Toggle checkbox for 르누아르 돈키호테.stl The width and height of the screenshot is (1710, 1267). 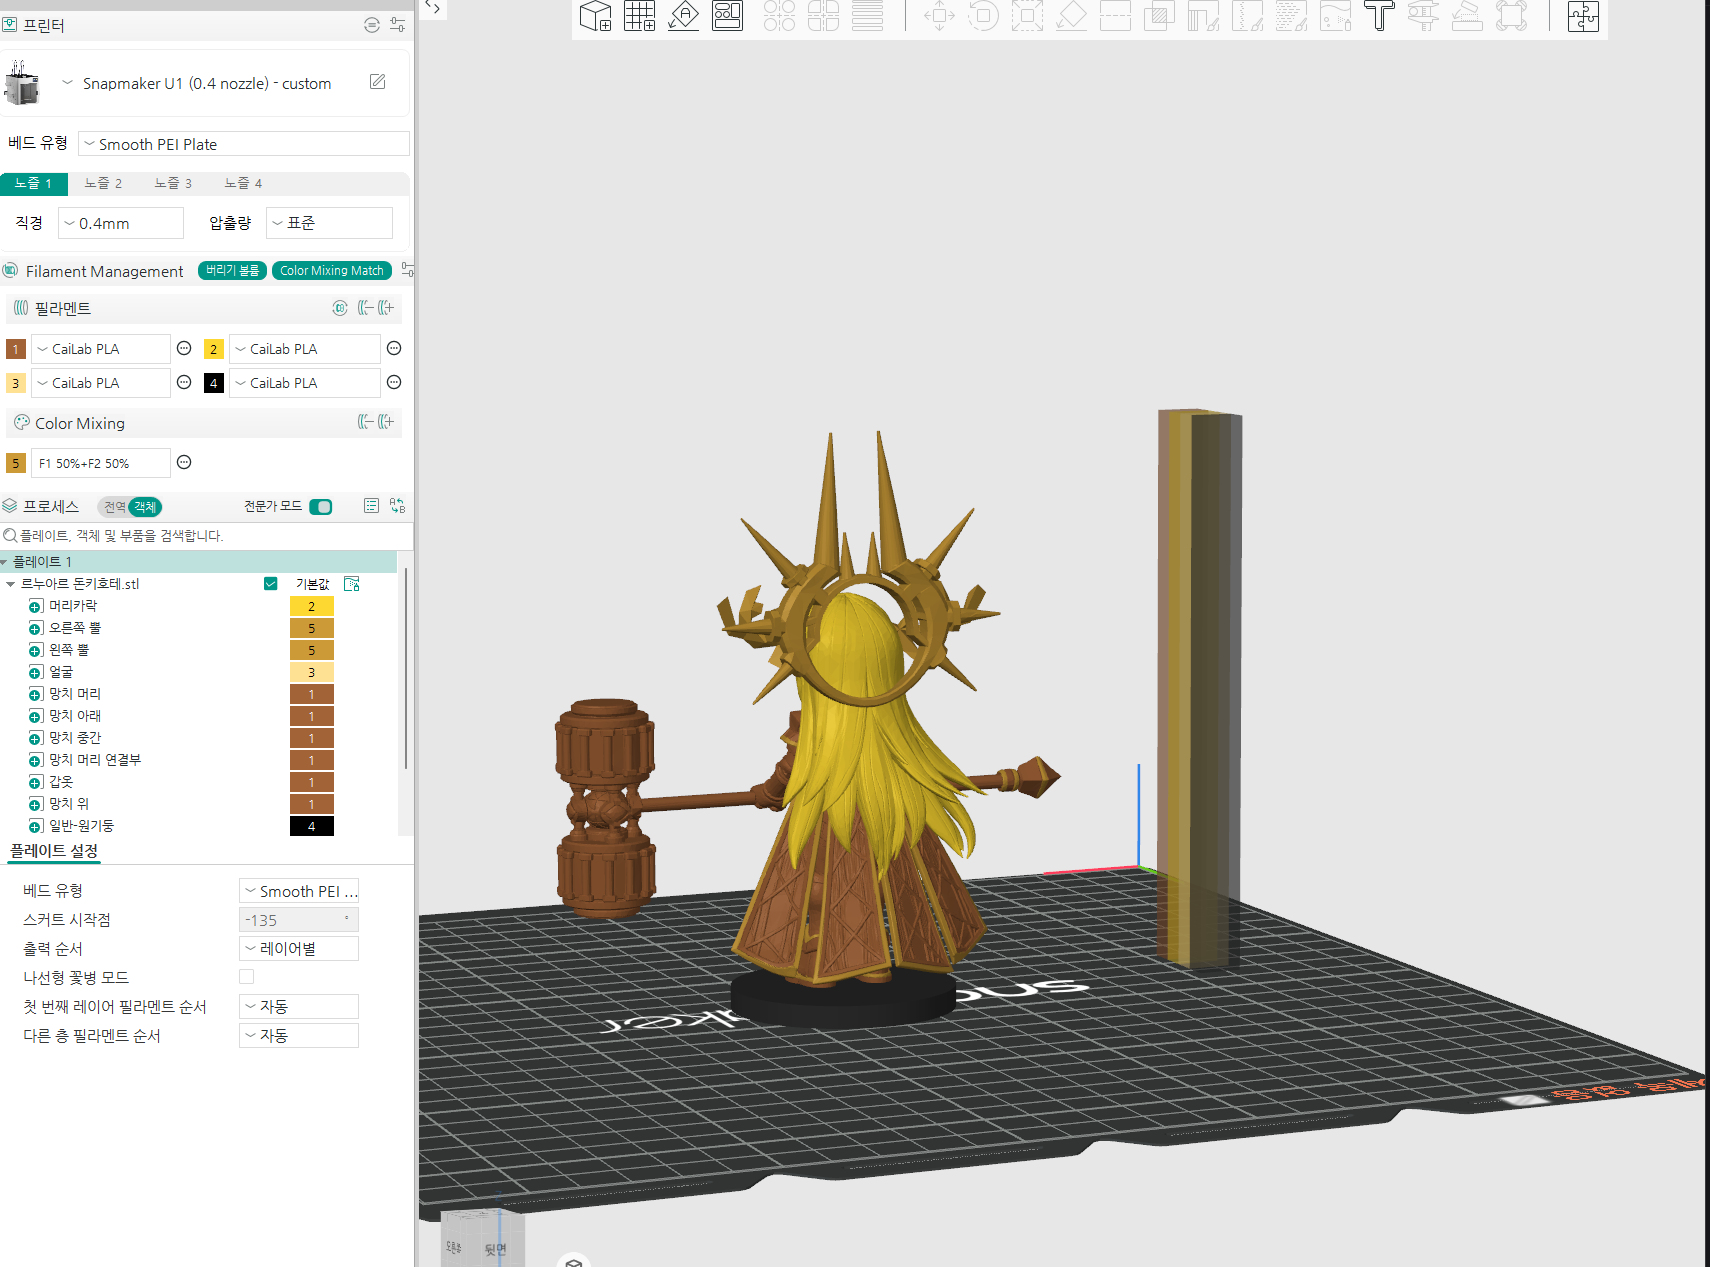pyautogui.click(x=270, y=583)
